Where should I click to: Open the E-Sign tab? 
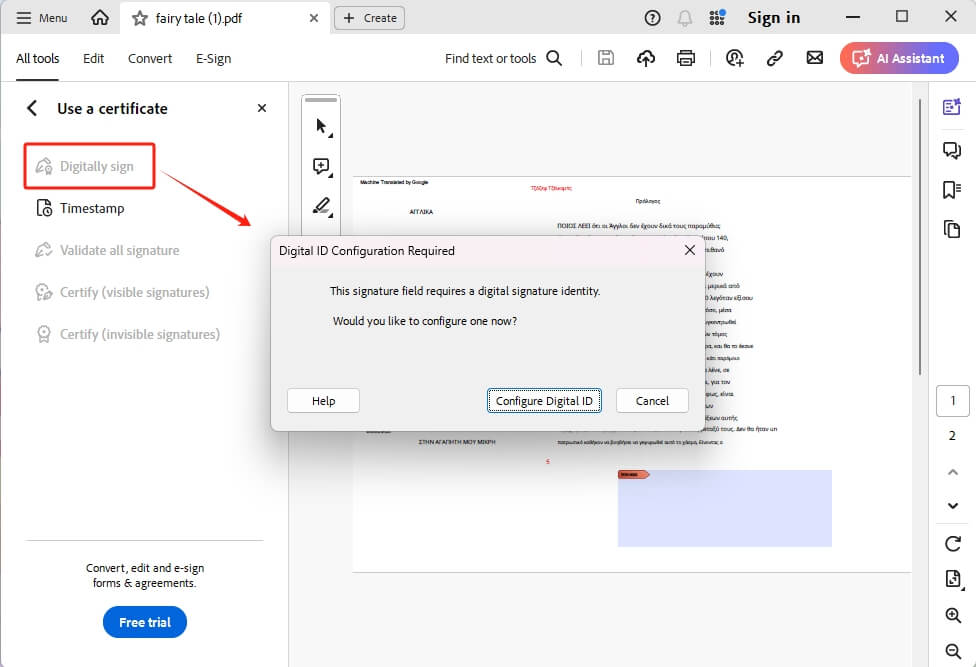(214, 58)
